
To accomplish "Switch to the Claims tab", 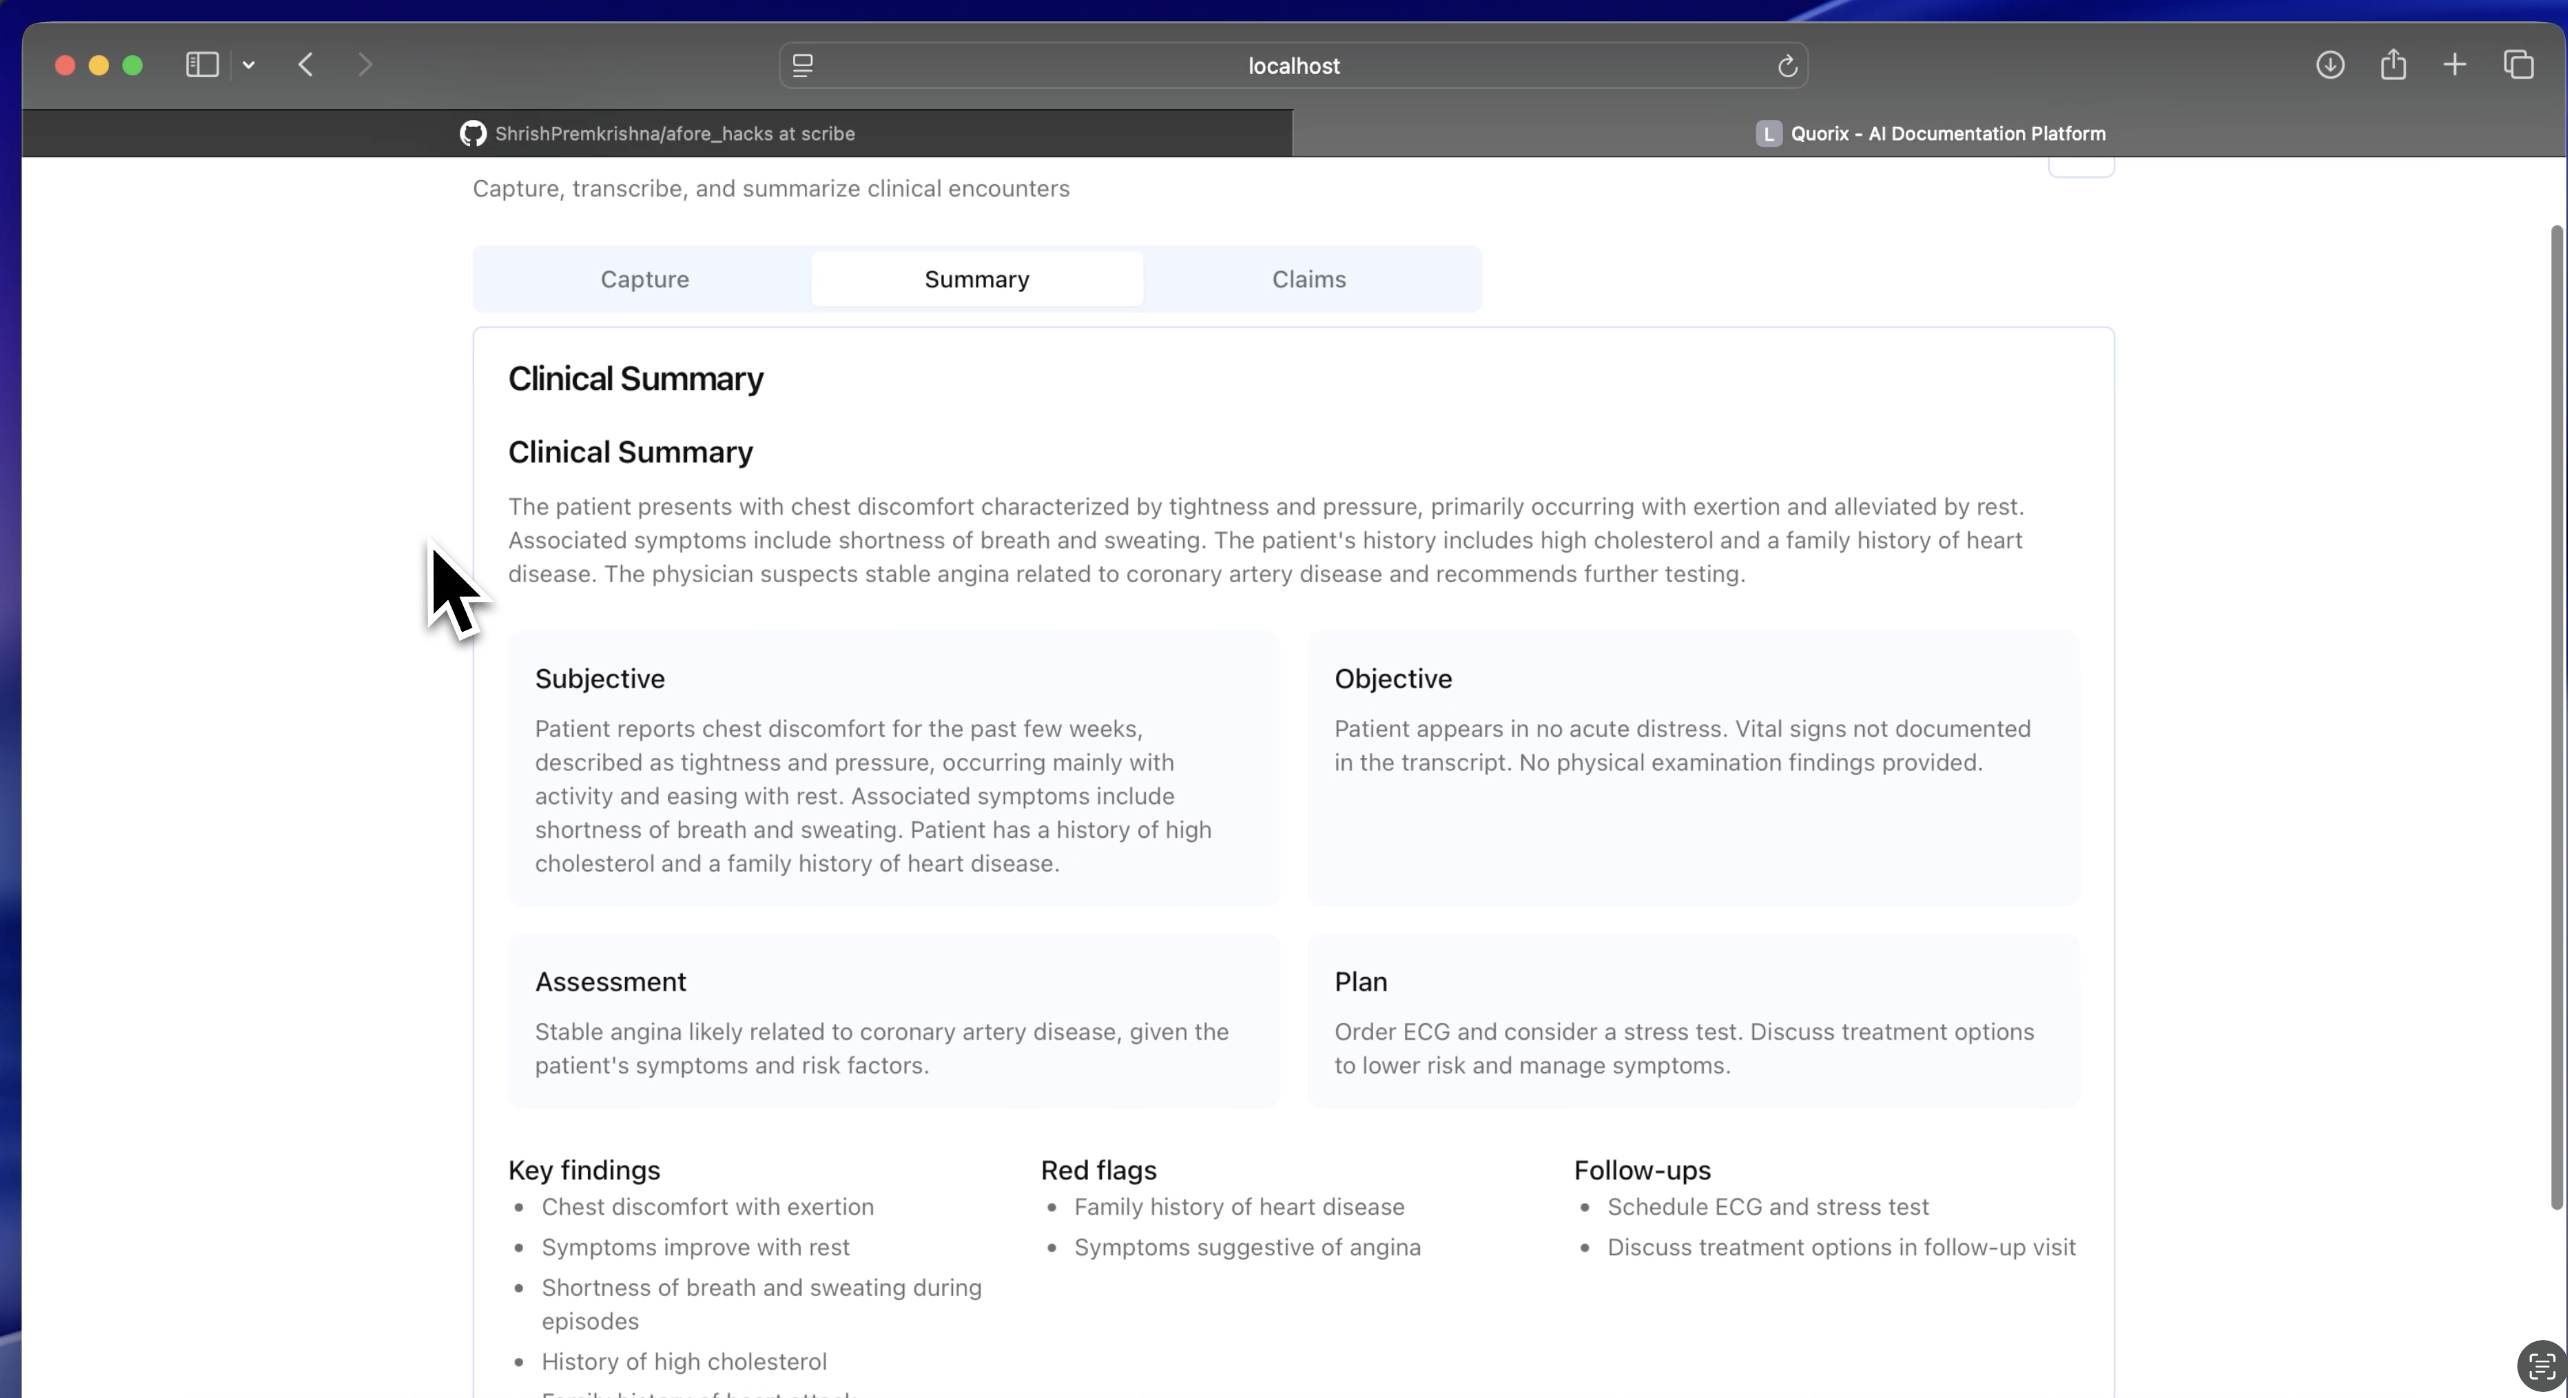I will [1308, 279].
